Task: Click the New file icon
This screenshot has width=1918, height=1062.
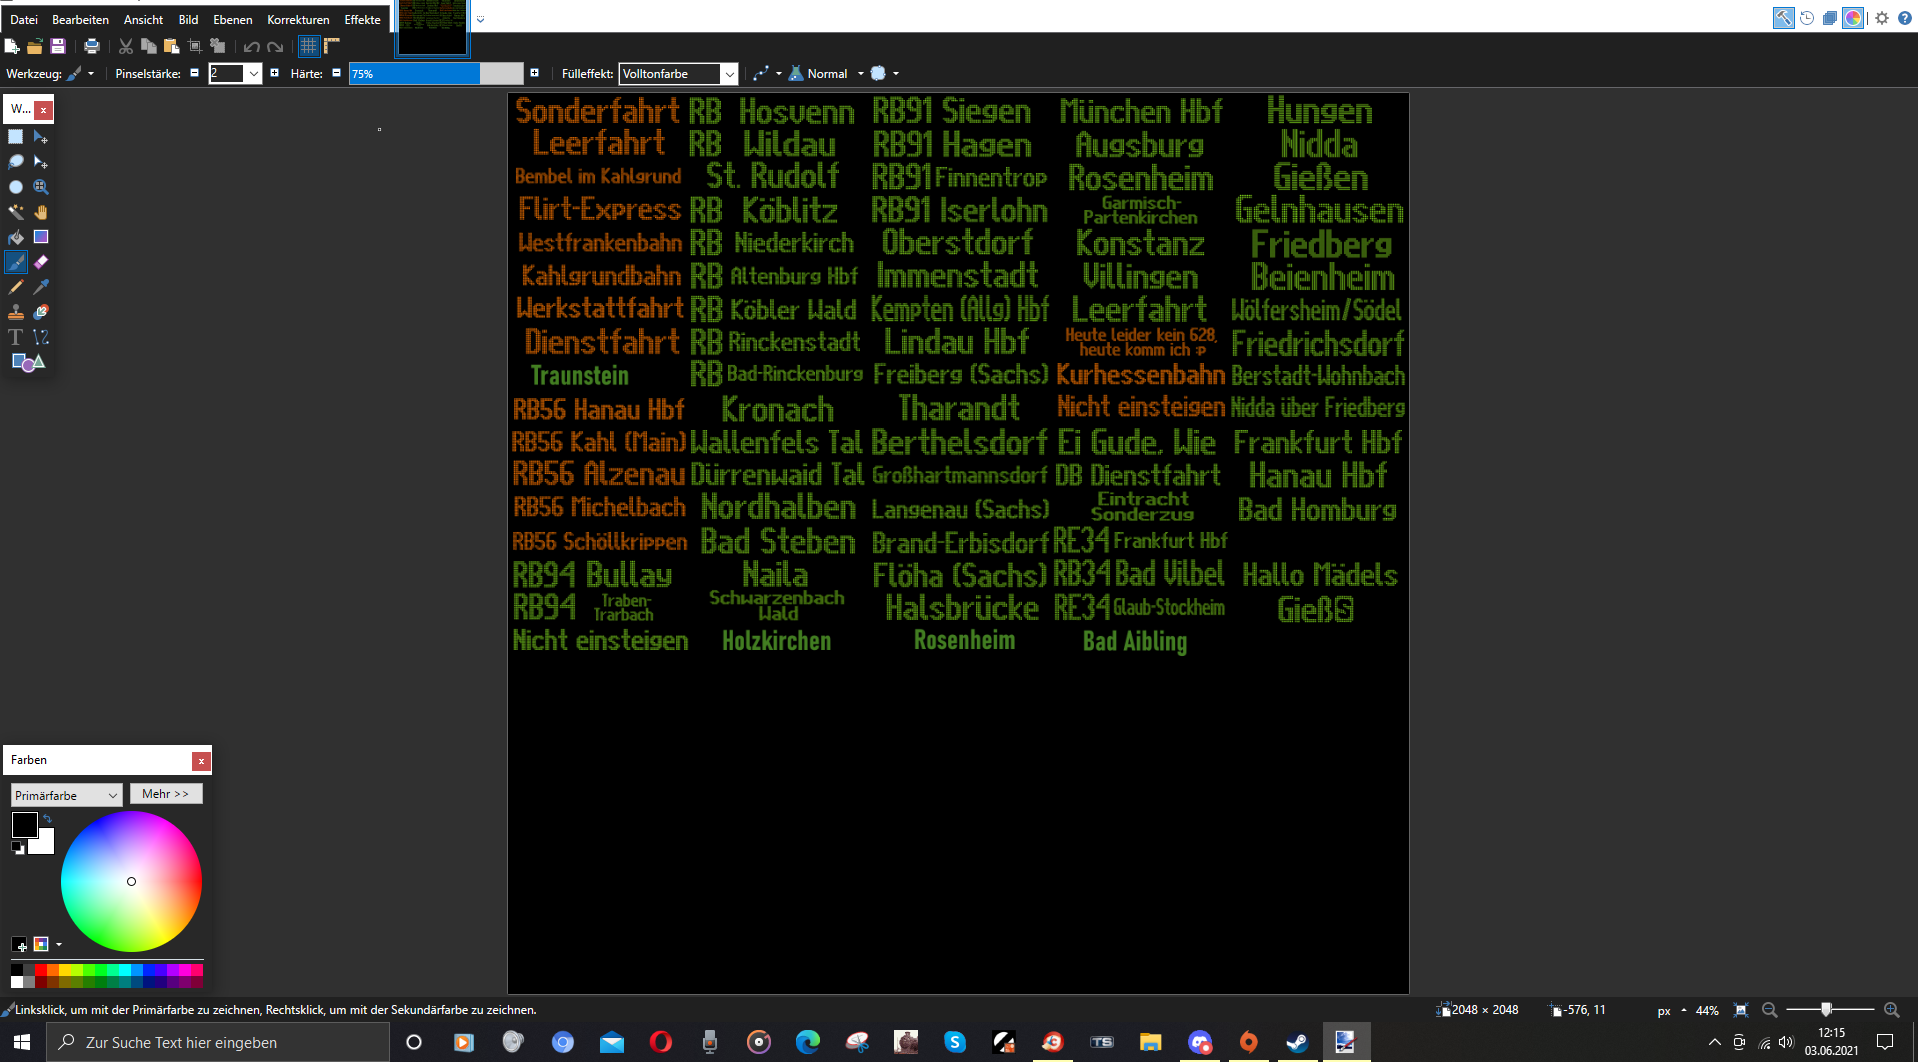Action: point(12,46)
